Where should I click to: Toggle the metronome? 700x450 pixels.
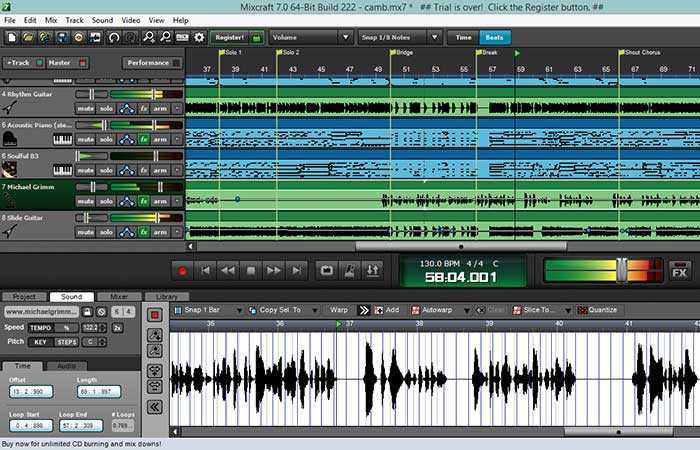tap(350, 271)
